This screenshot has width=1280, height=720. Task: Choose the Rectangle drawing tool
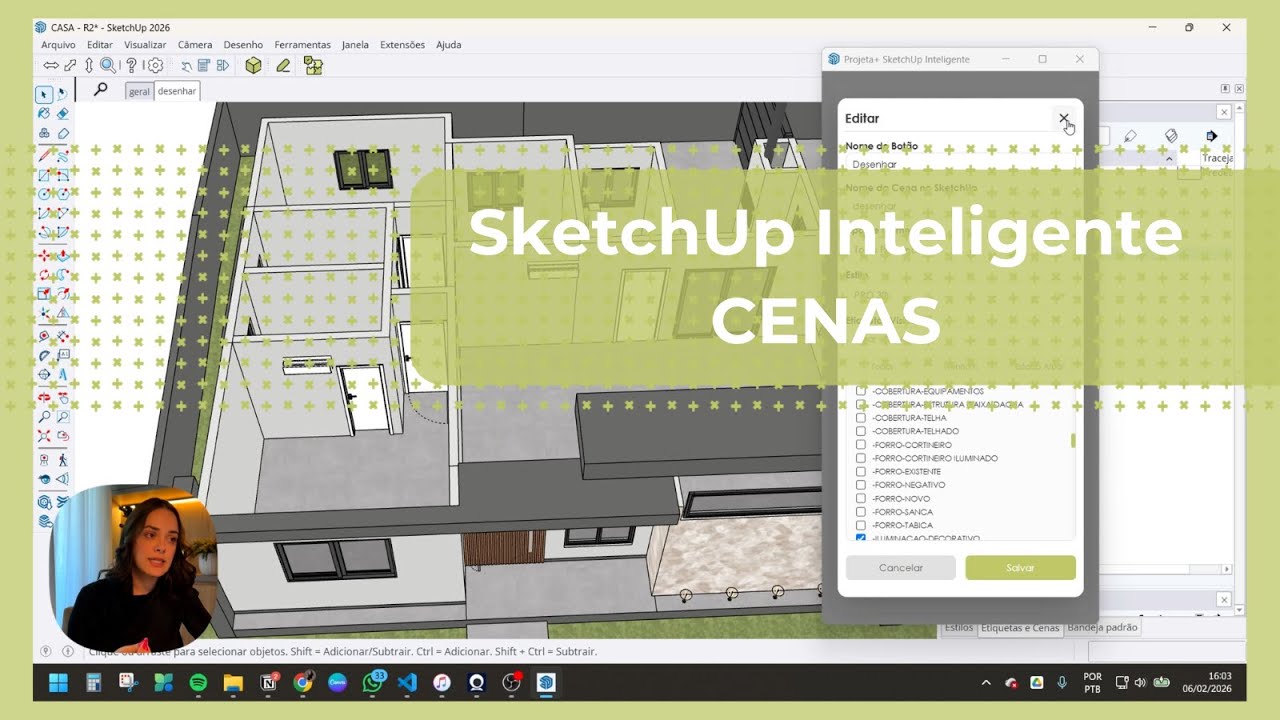point(44,174)
